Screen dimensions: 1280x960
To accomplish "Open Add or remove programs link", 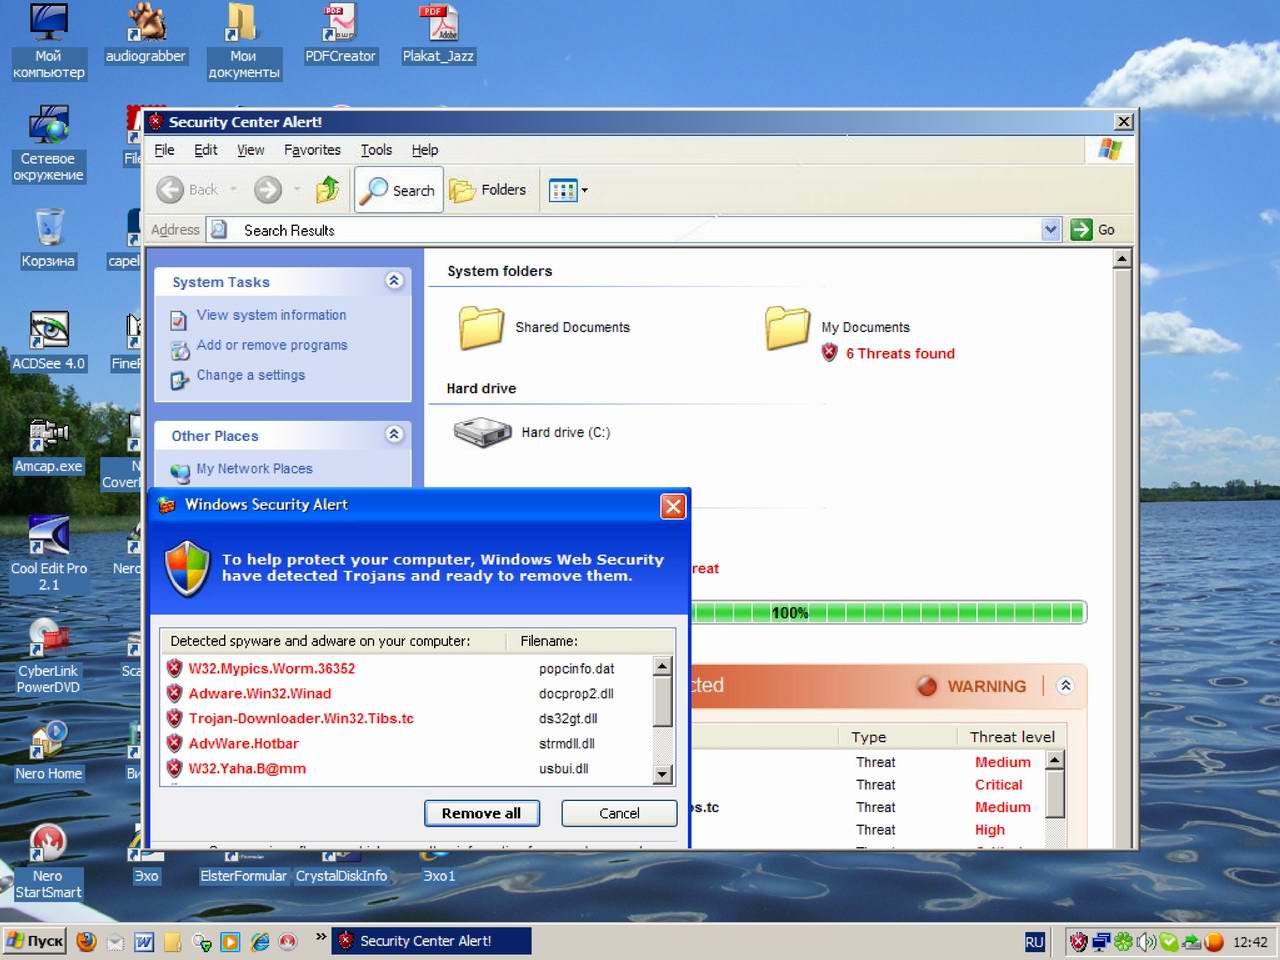I will (272, 345).
